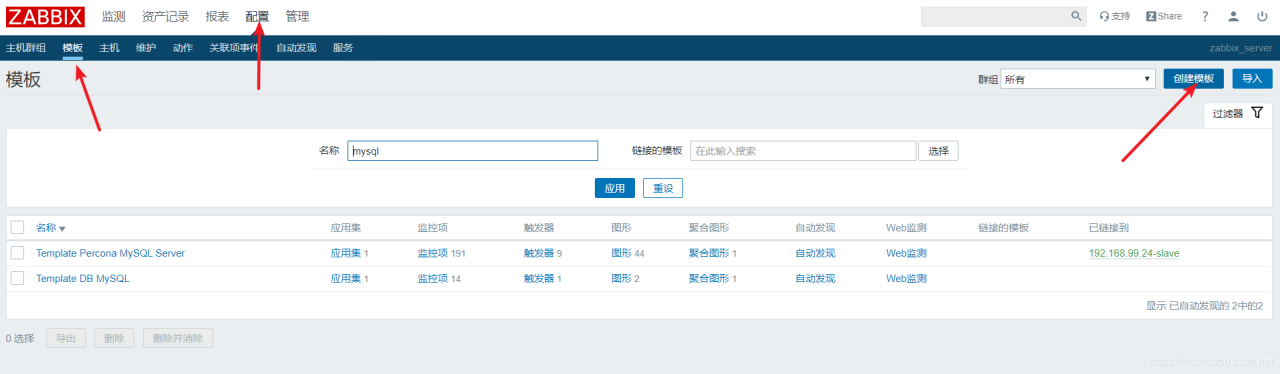Click the 删除并清除 button

177,338
